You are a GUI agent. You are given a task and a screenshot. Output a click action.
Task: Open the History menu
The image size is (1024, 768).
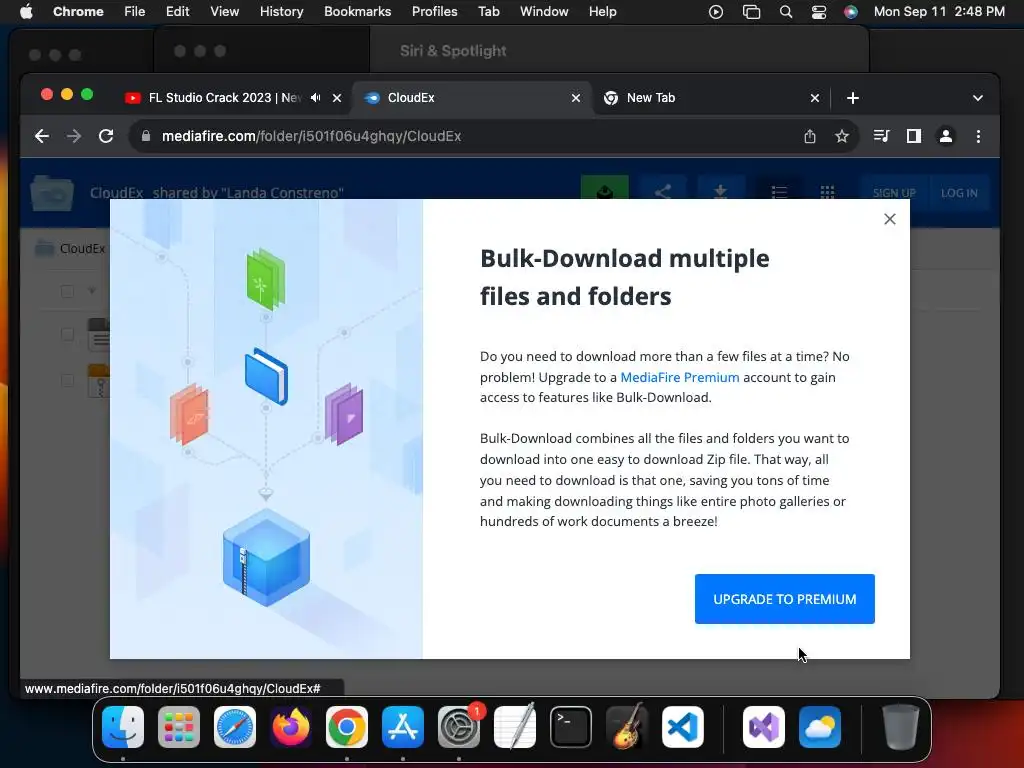point(281,12)
